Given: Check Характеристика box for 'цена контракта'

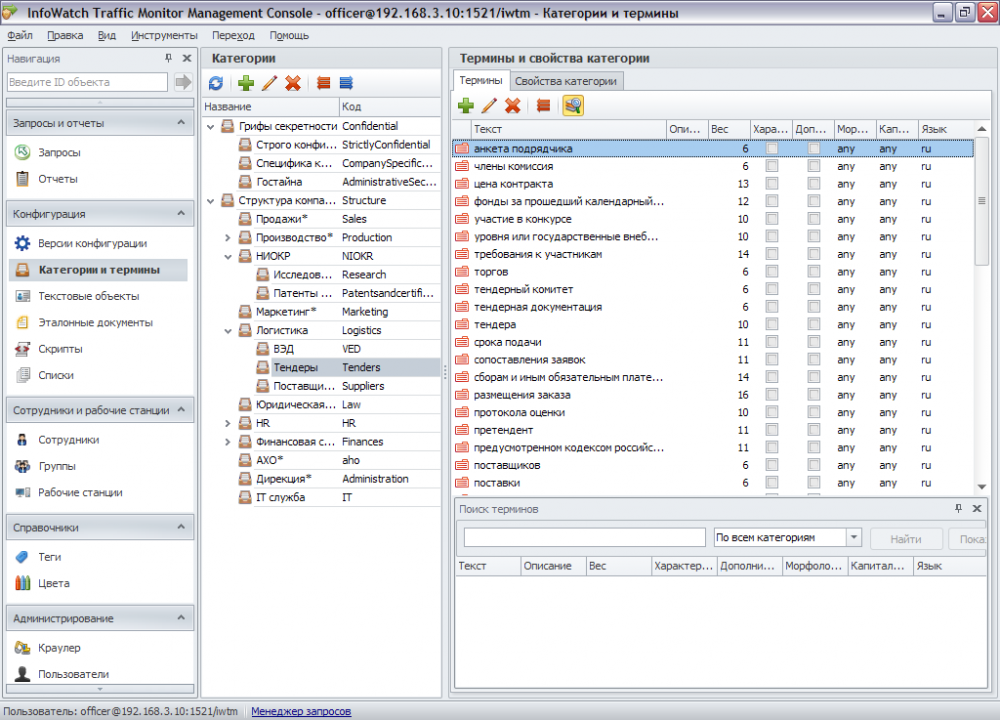Looking at the screenshot, I should (771, 184).
